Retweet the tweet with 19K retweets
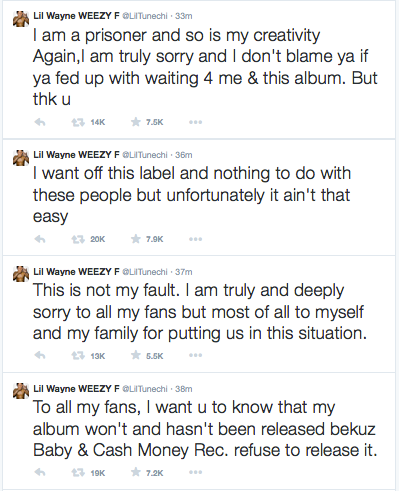 click(x=78, y=473)
